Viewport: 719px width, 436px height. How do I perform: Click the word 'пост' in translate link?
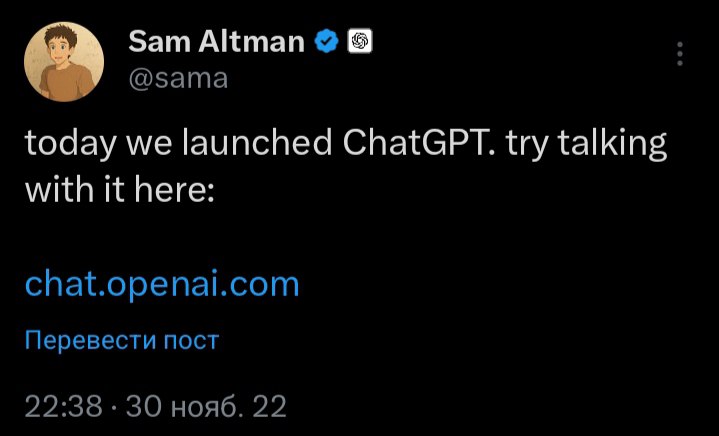click(193, 340)
